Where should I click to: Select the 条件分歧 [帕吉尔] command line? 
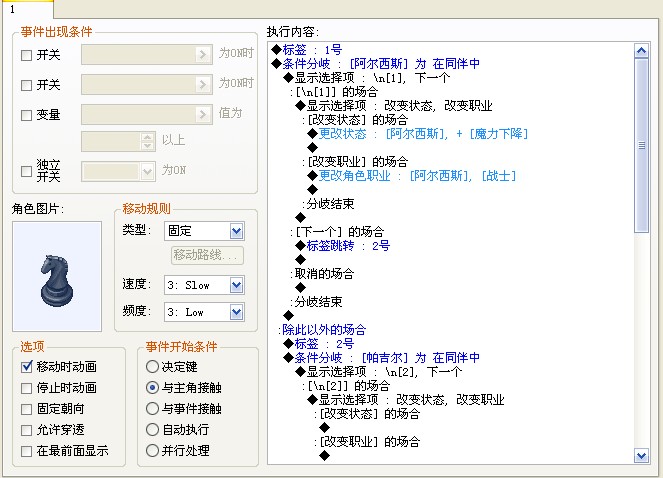click(x=382, y=357)
